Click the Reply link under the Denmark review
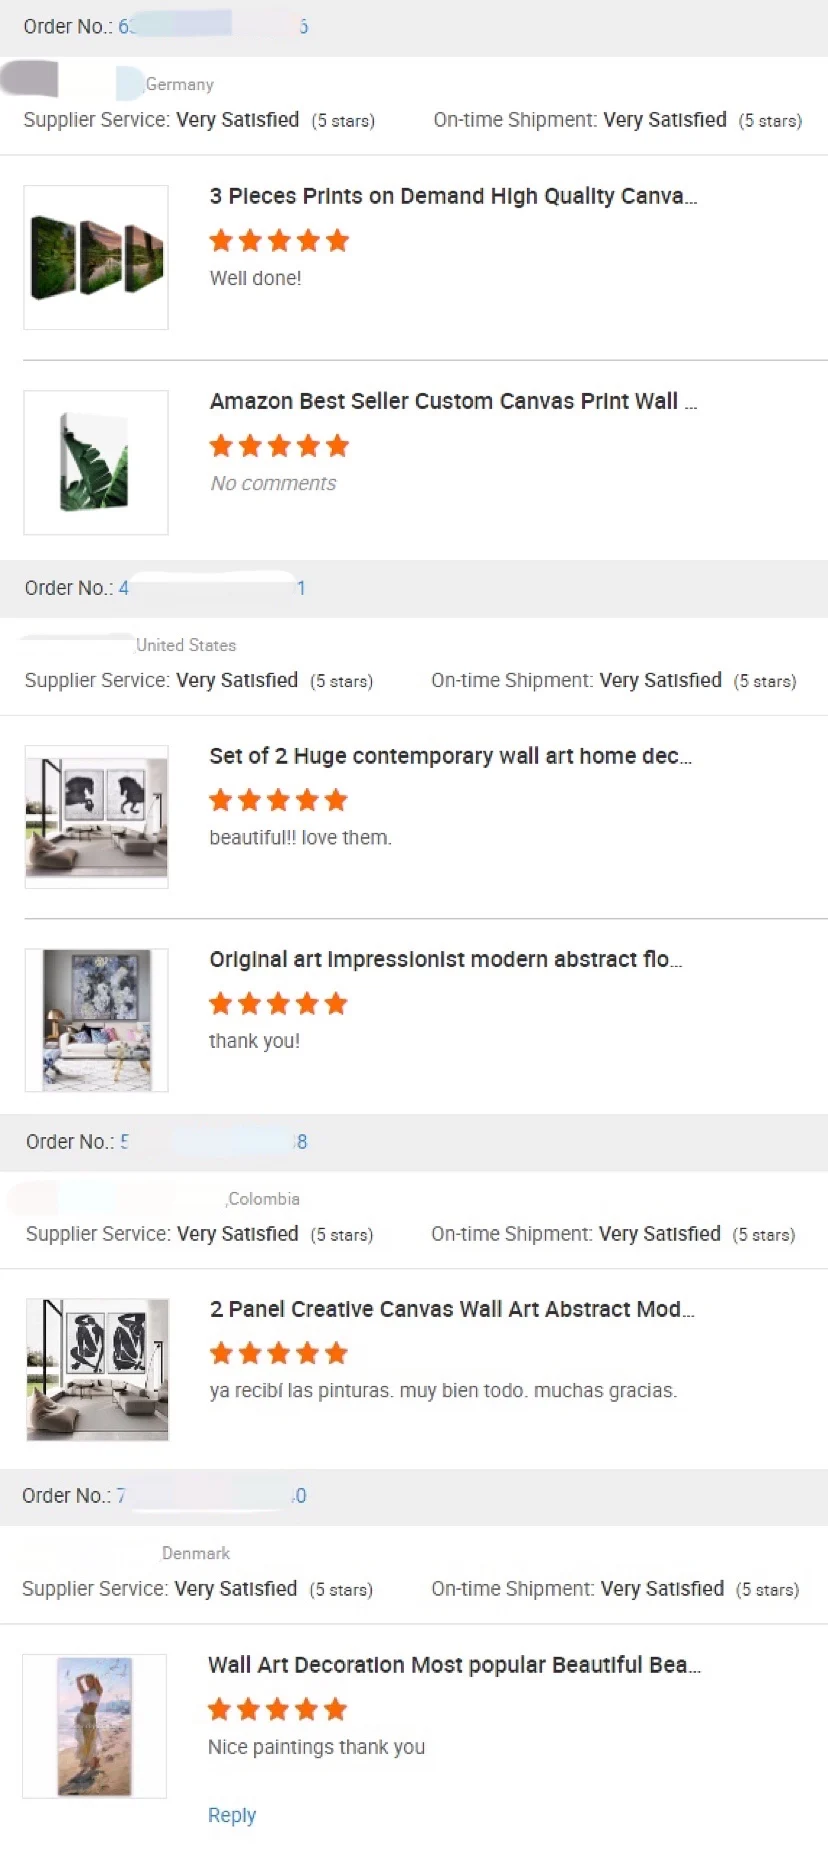This screenshot has width=828, height=1858. tap(232, 1815)
